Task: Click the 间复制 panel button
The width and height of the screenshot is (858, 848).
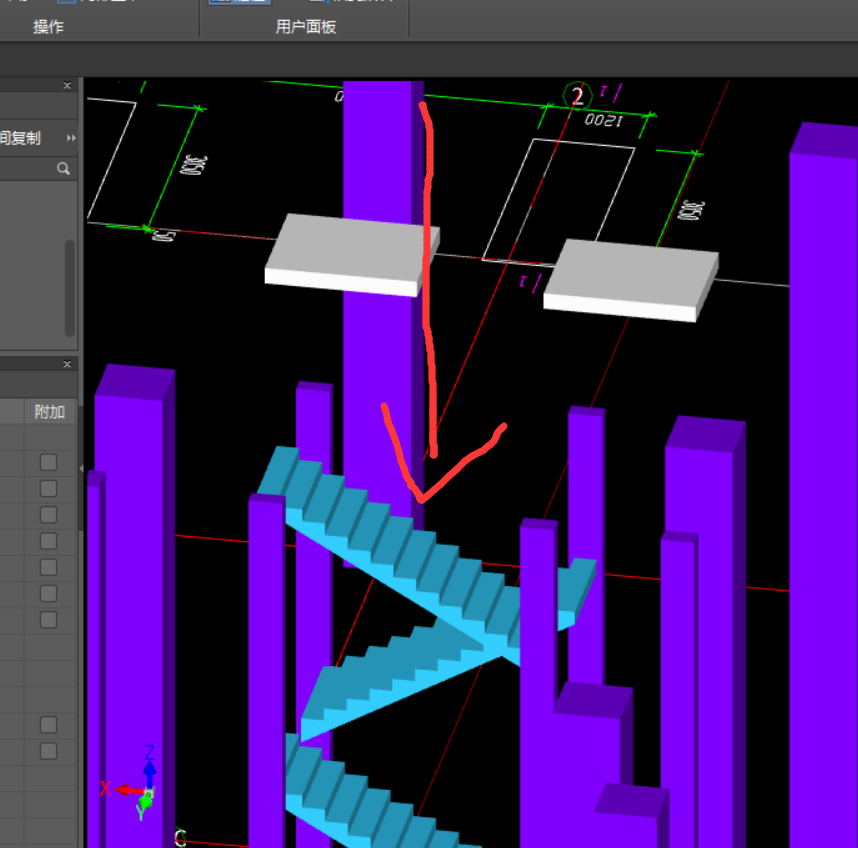Action: (20, 138)
